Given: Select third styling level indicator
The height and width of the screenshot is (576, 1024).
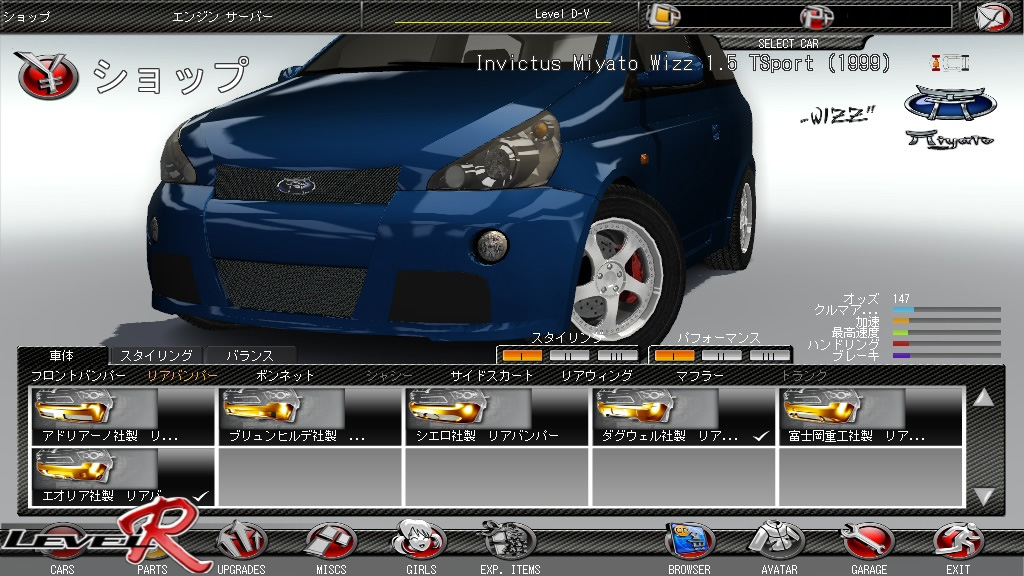Looking at the screenshot, I should (x=616, y=355).
